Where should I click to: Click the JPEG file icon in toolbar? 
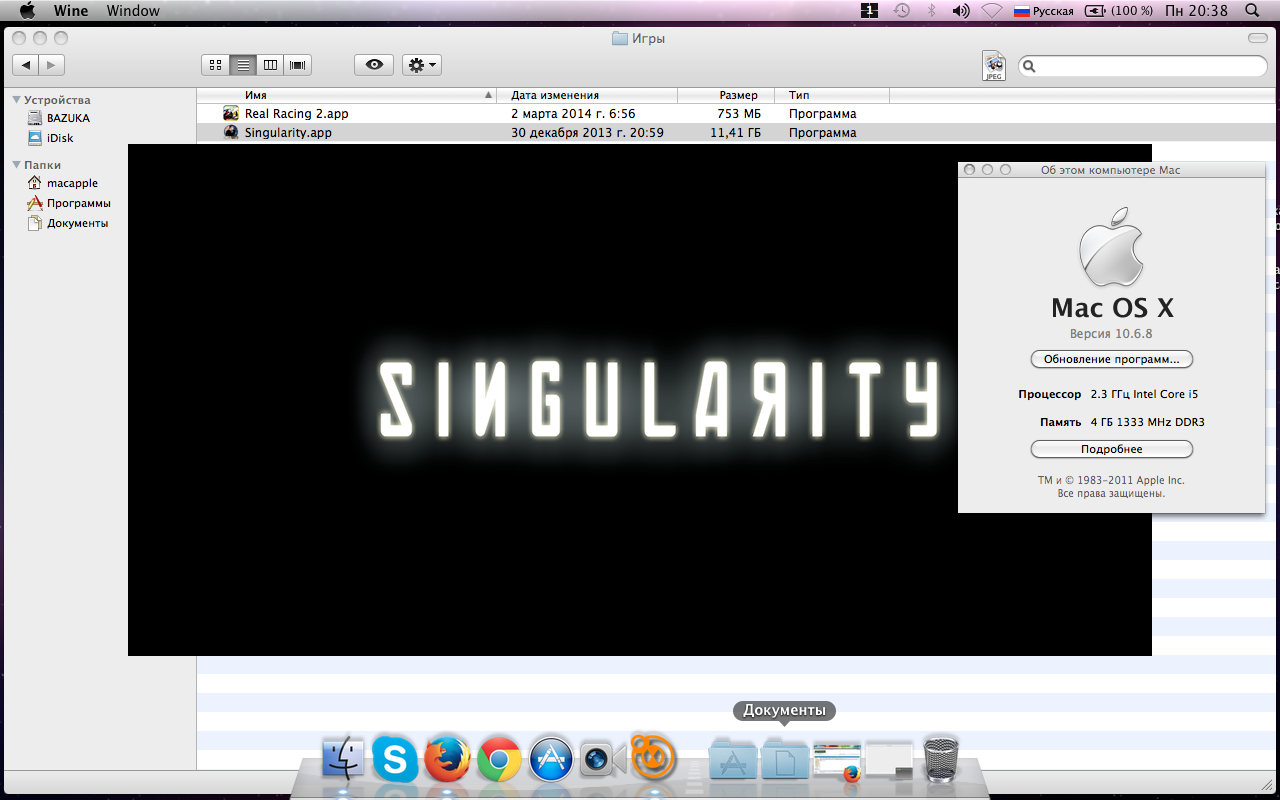click(993, 65)
